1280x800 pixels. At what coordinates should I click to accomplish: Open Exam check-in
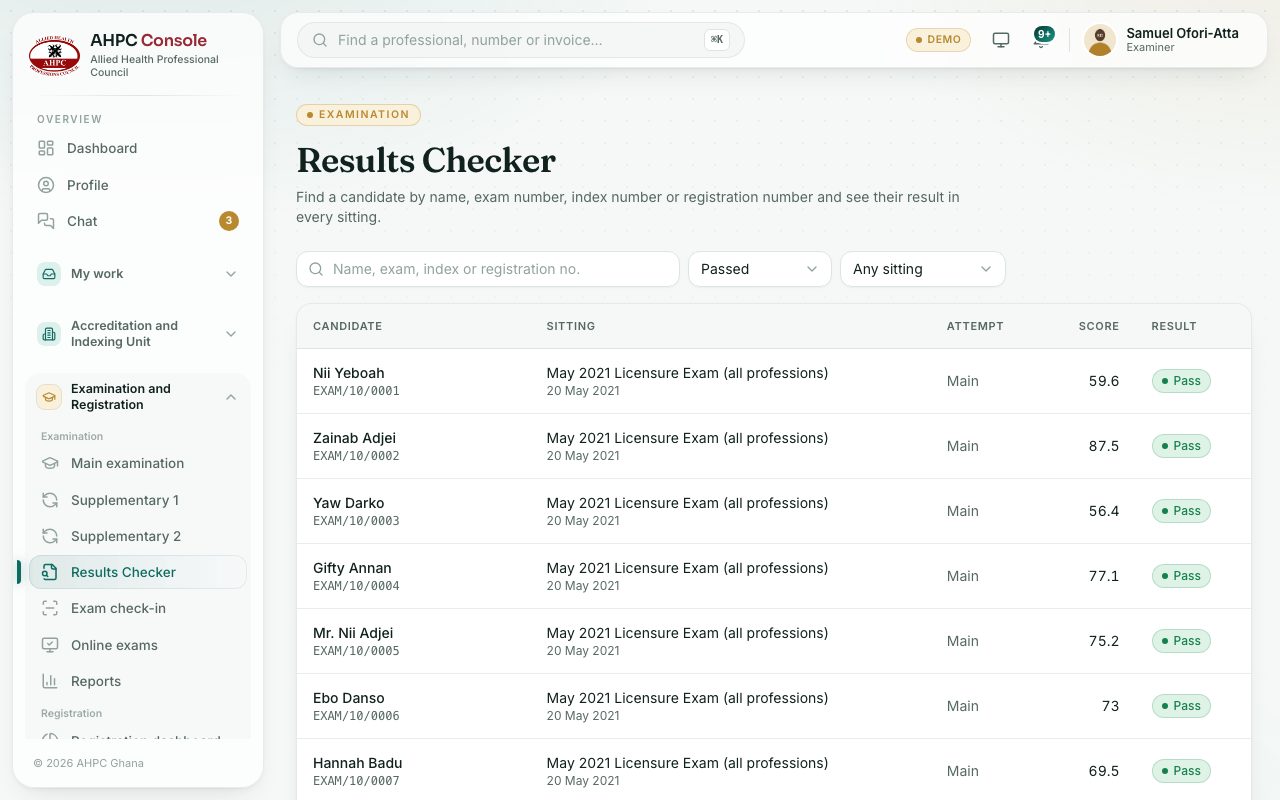tap(138, 608)
